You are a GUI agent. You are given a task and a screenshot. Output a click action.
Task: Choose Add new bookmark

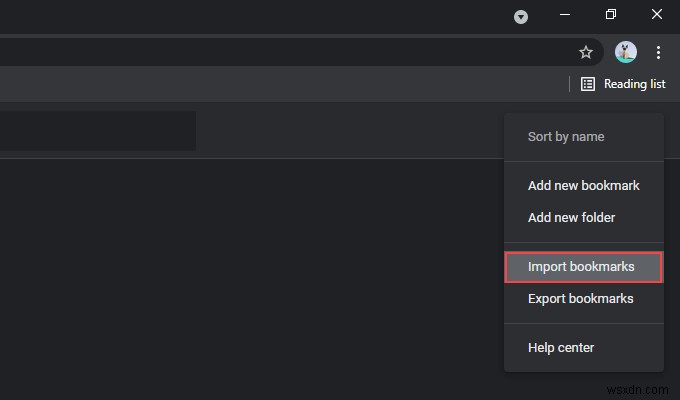(x=583, y=185)
